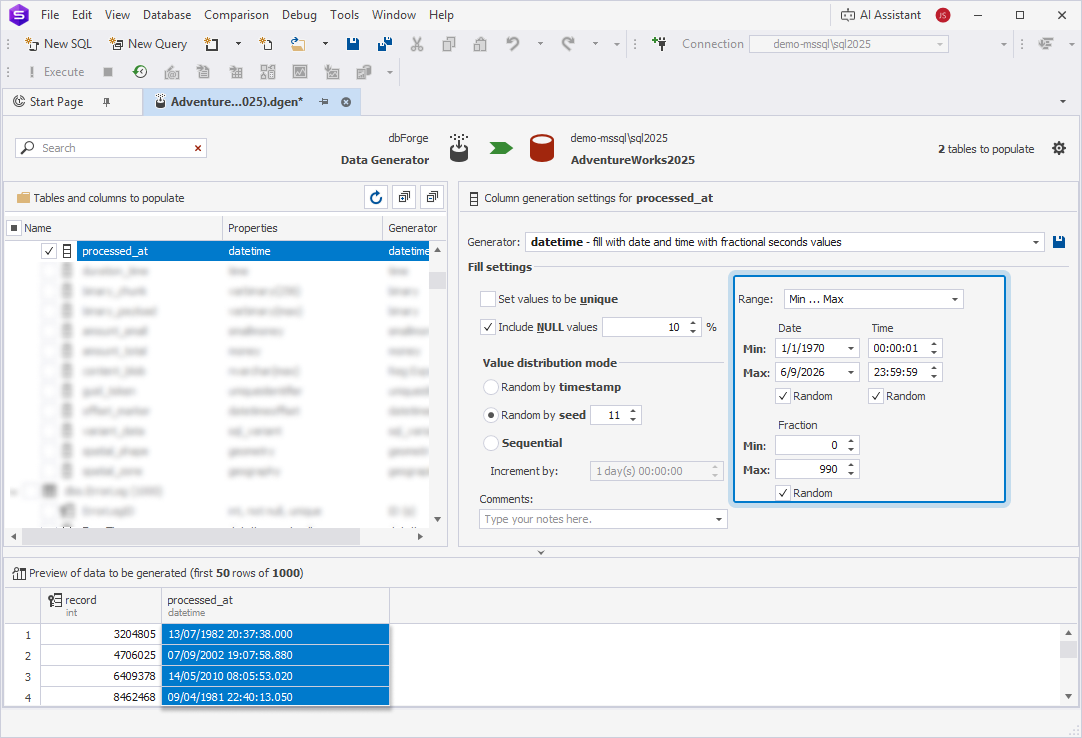The height and width of the screenshot is (738, 1082).
Task: Uncheck Include NULL values
Action: (x=488, y=327)
